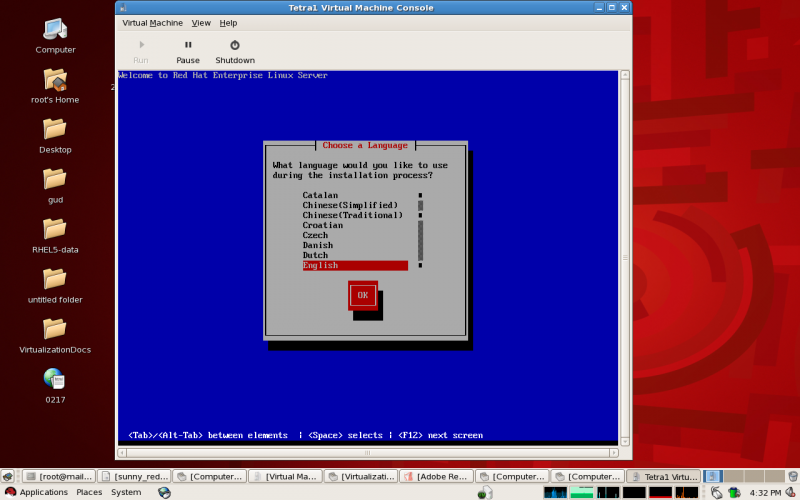
Task: Select Chinese(Traditional) in the language list
Action: point(355,215)
